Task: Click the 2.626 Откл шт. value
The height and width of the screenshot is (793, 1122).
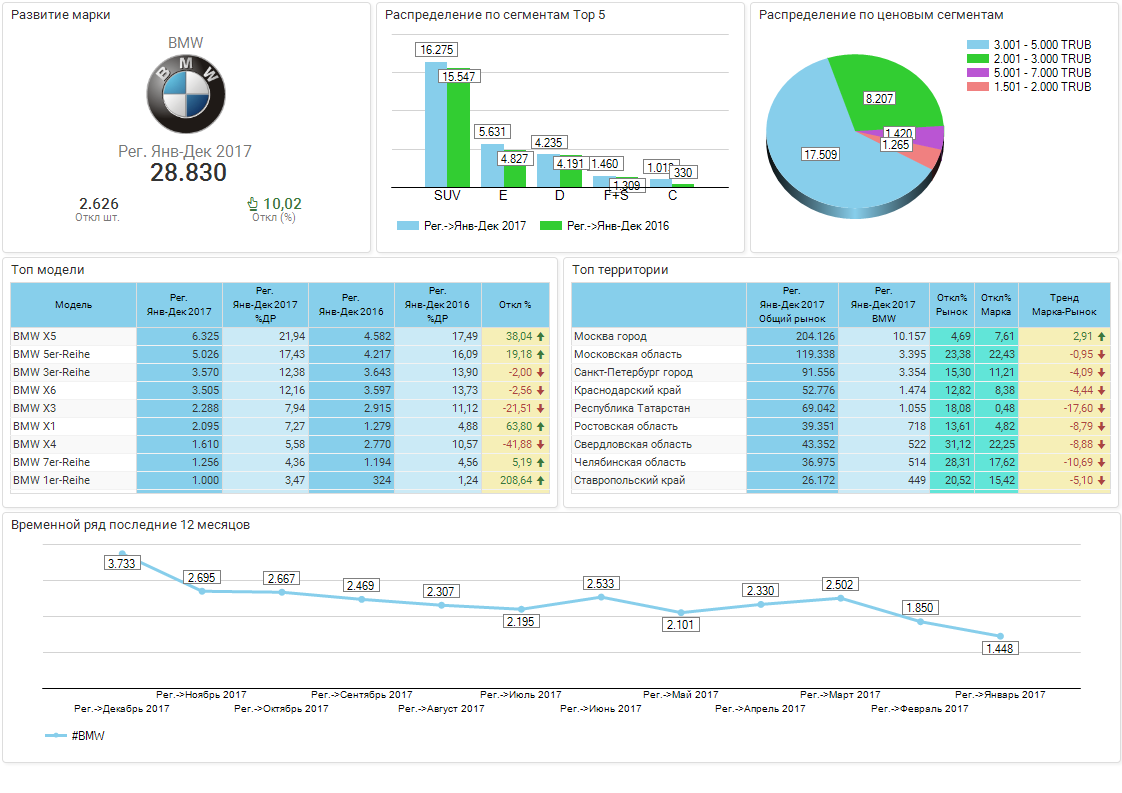Action: click(99, 204)
